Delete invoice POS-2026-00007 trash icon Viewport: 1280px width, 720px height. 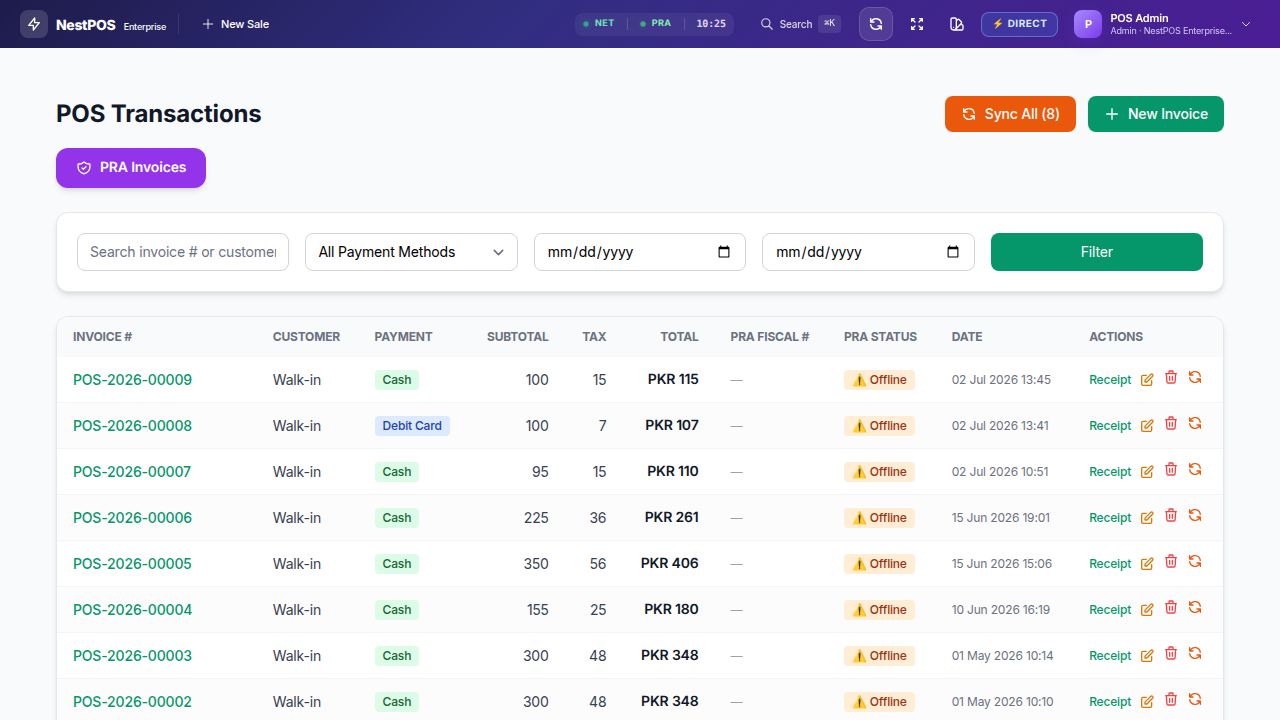pyautogui.click(x=1171, y=470)
